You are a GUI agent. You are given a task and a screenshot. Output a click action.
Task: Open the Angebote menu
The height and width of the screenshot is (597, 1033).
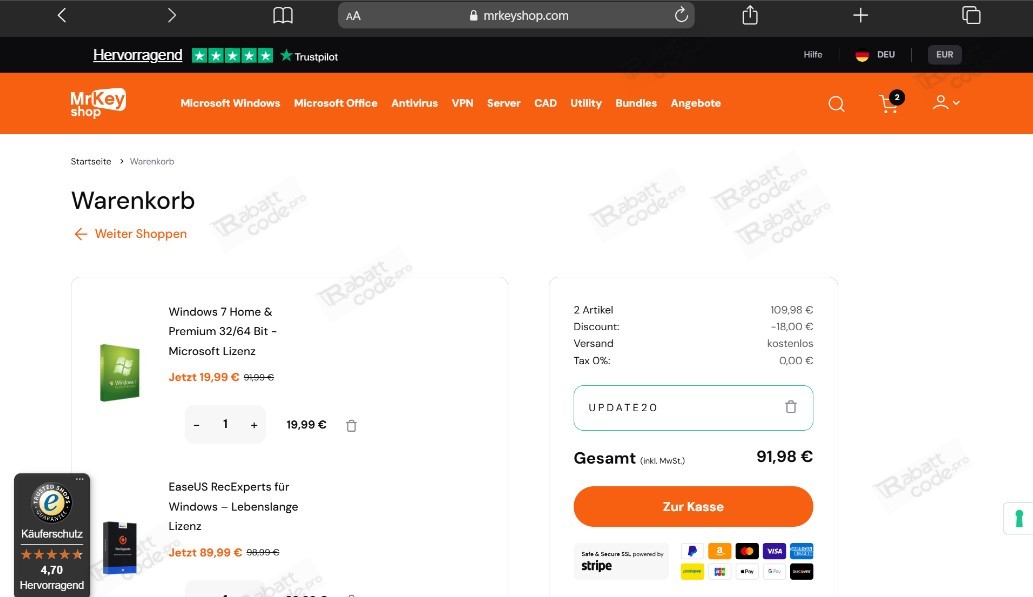(x=696, y=103)
